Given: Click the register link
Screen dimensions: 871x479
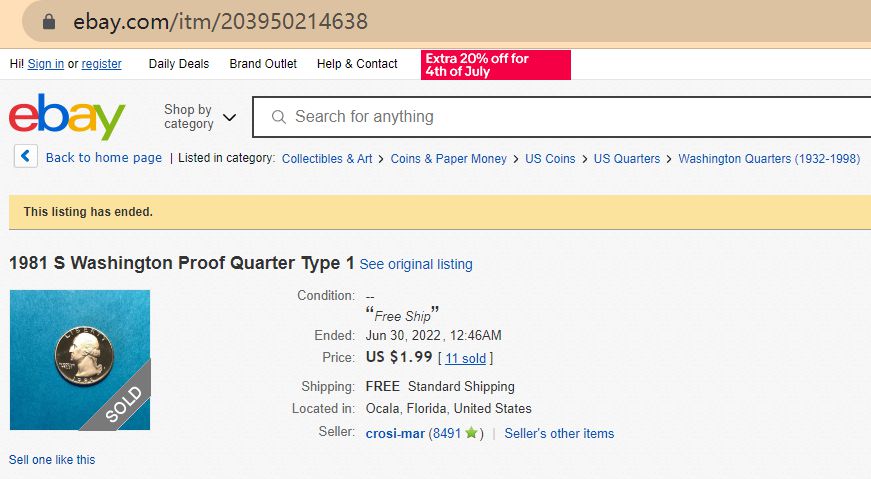Looking at the screenshot, I should (102, 64).
